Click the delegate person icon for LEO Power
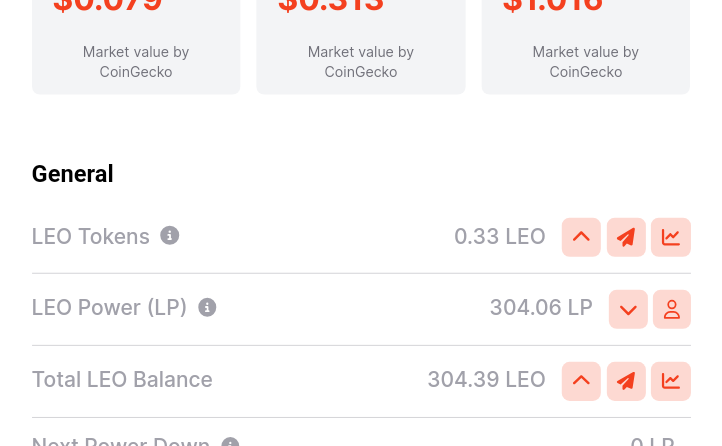The width and height of the screenshot is (722, 446). [672, 309]
